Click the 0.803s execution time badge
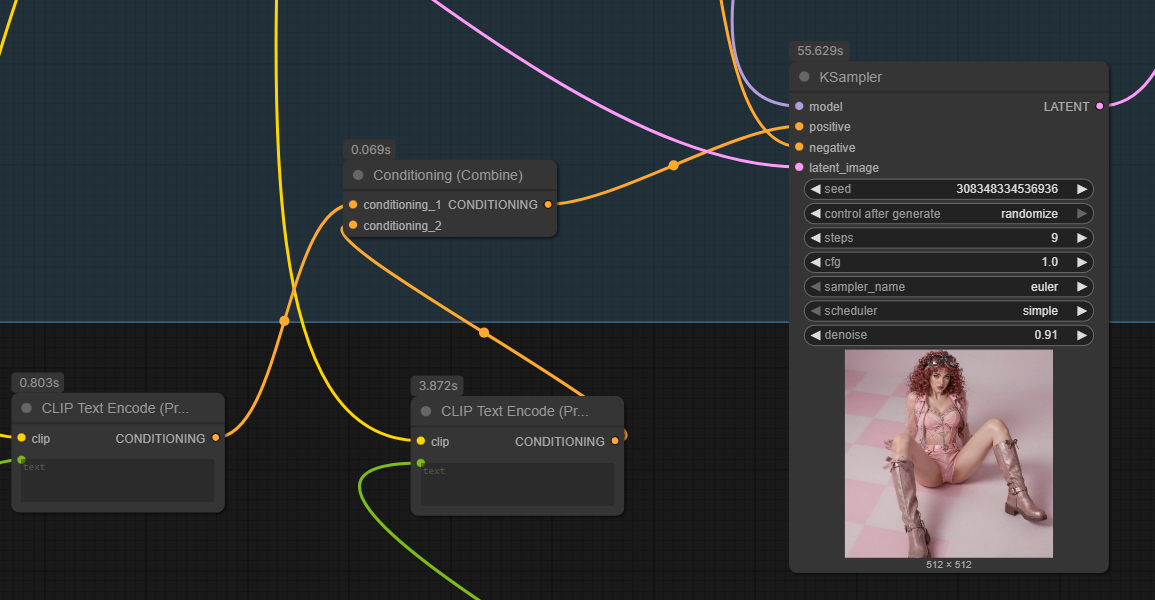 38,383
